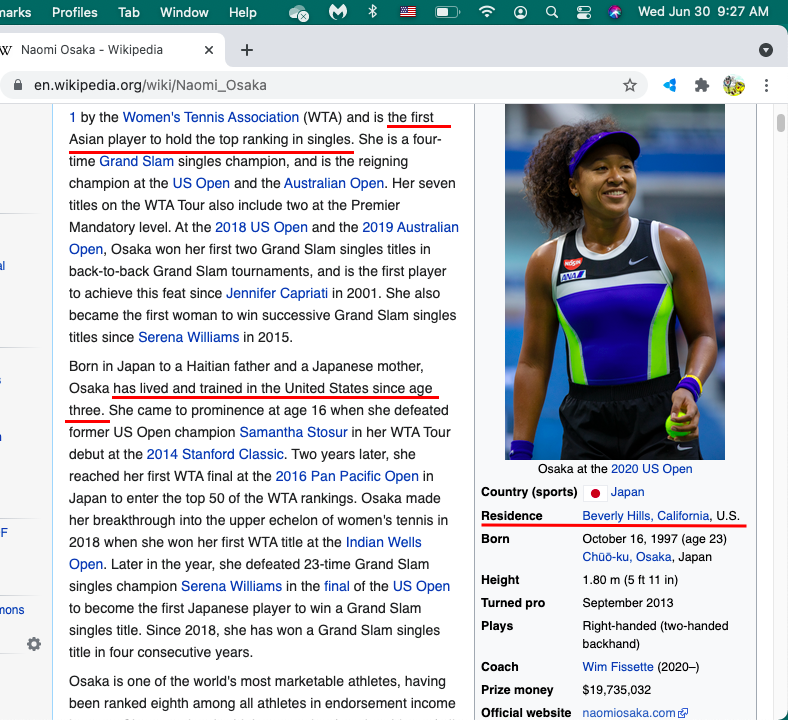Open the Chrome three-dot menu

pyautogui.click(x=766, y=85)
